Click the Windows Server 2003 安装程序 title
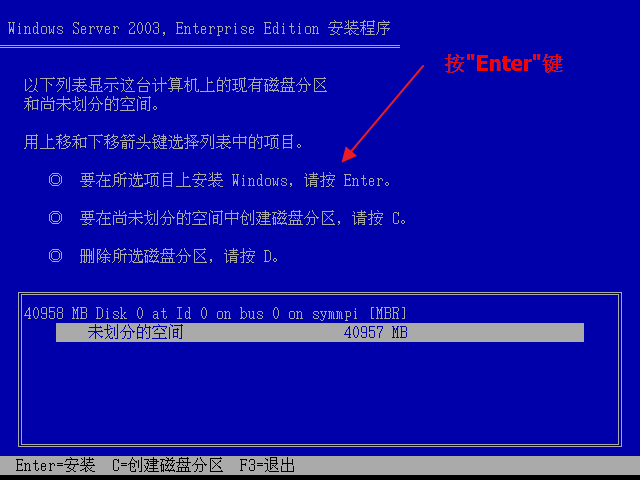 pyautogui.click(x=199, y=29)
